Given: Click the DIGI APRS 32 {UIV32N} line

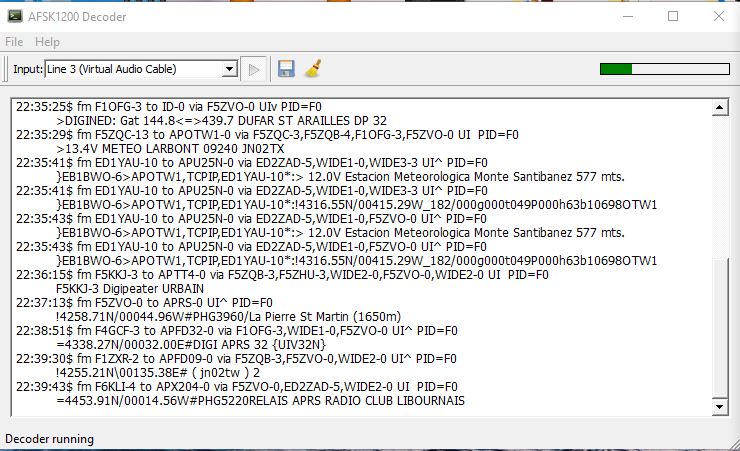Looking at the screenshot, I should (191, 345).
